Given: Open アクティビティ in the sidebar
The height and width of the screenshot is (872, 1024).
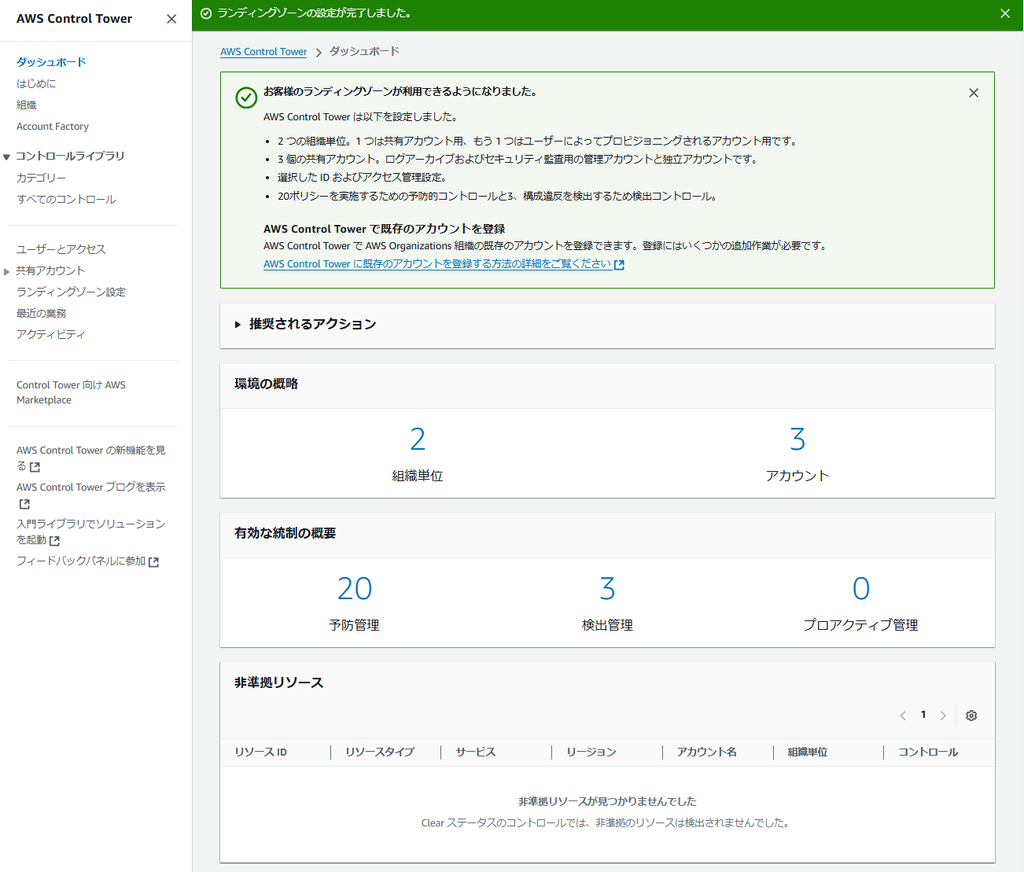Looking at the screenshot, I should click(x=50, y=334).
